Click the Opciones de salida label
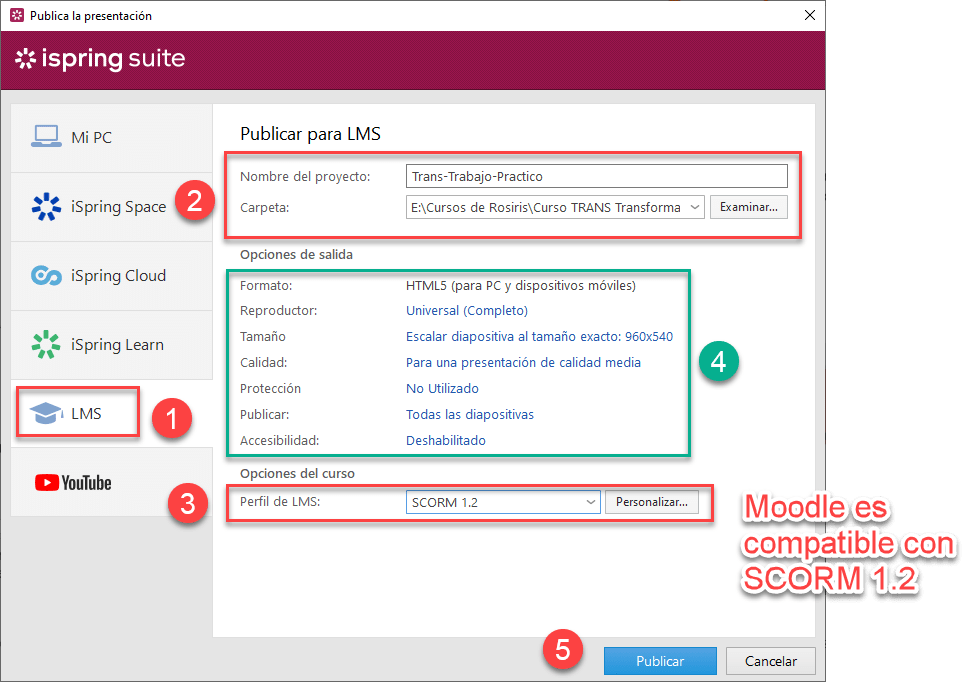 (296, 255)
